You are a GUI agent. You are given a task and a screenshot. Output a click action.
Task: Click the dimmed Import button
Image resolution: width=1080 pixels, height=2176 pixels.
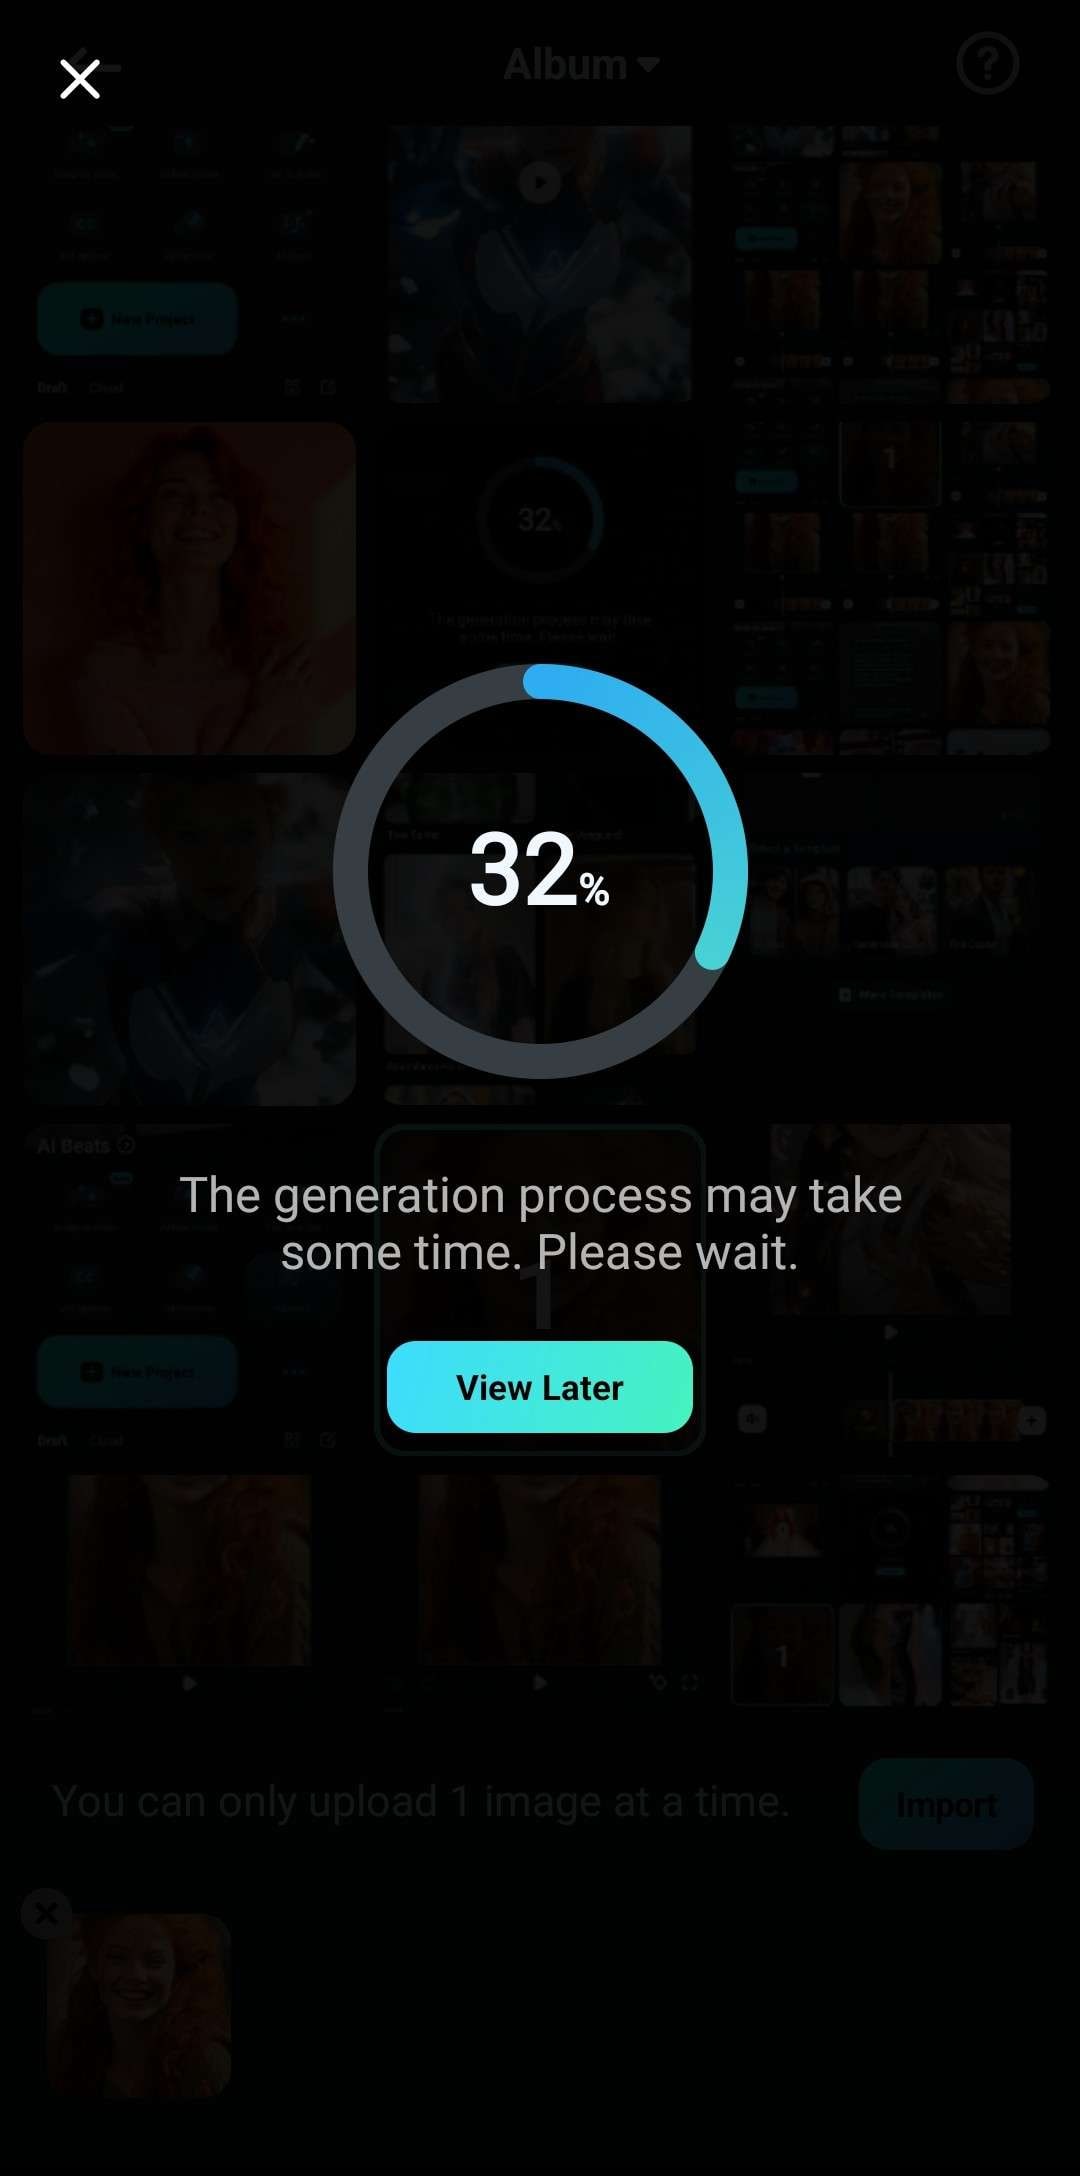(x=946, y=1804)
